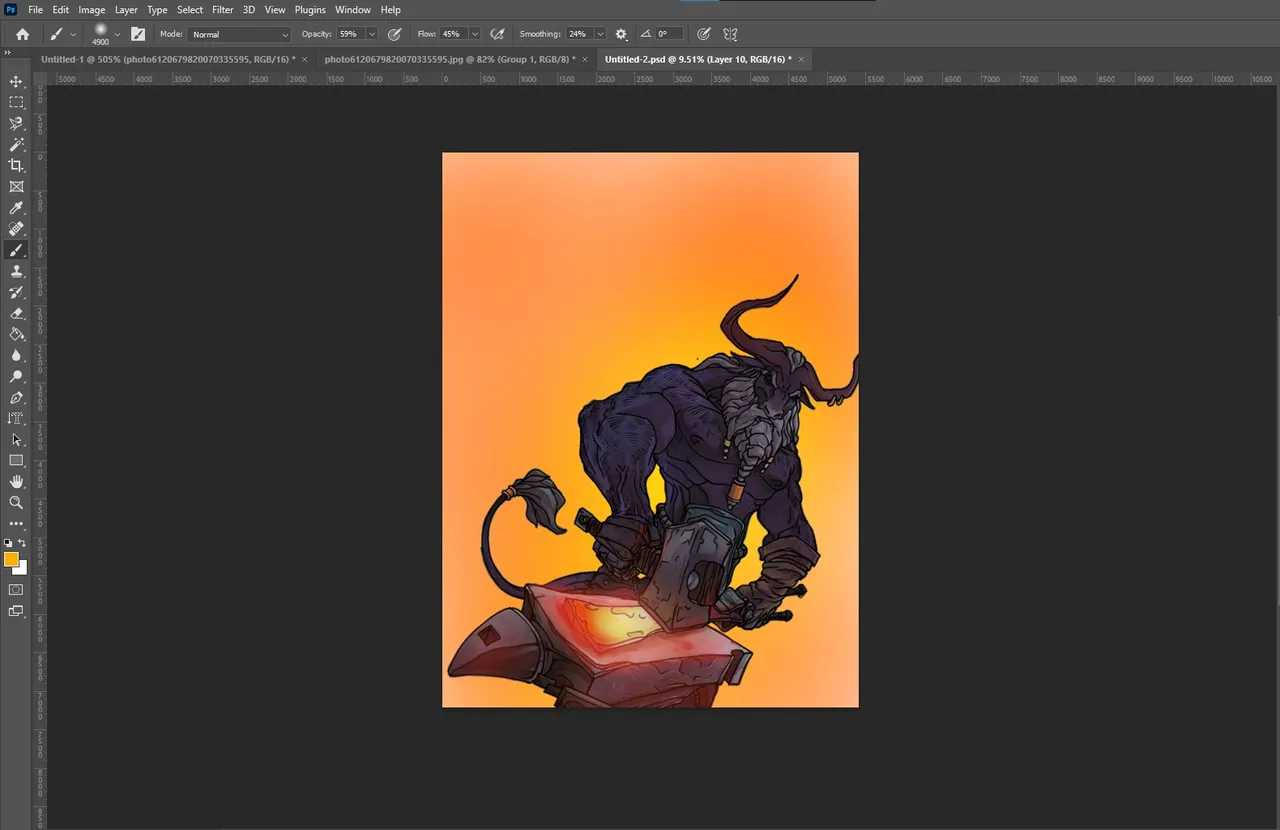Select the Clone Stamp tool

(x=16, y=271)
